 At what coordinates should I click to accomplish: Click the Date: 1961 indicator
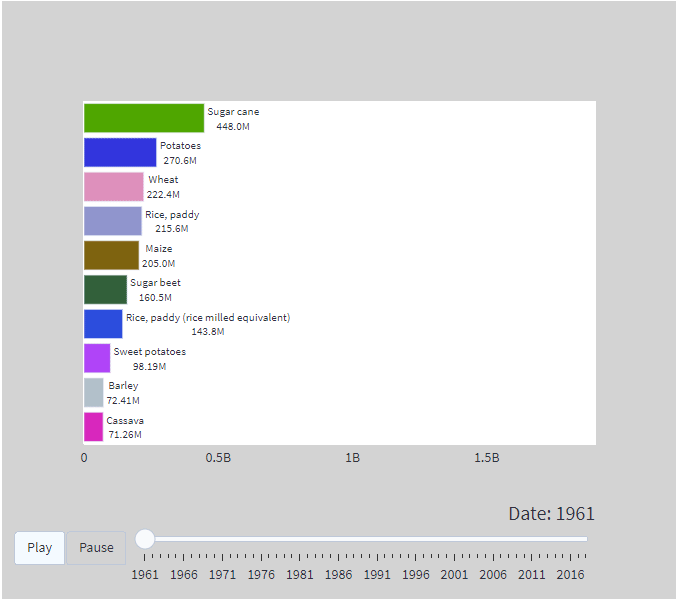click(551, 514)
